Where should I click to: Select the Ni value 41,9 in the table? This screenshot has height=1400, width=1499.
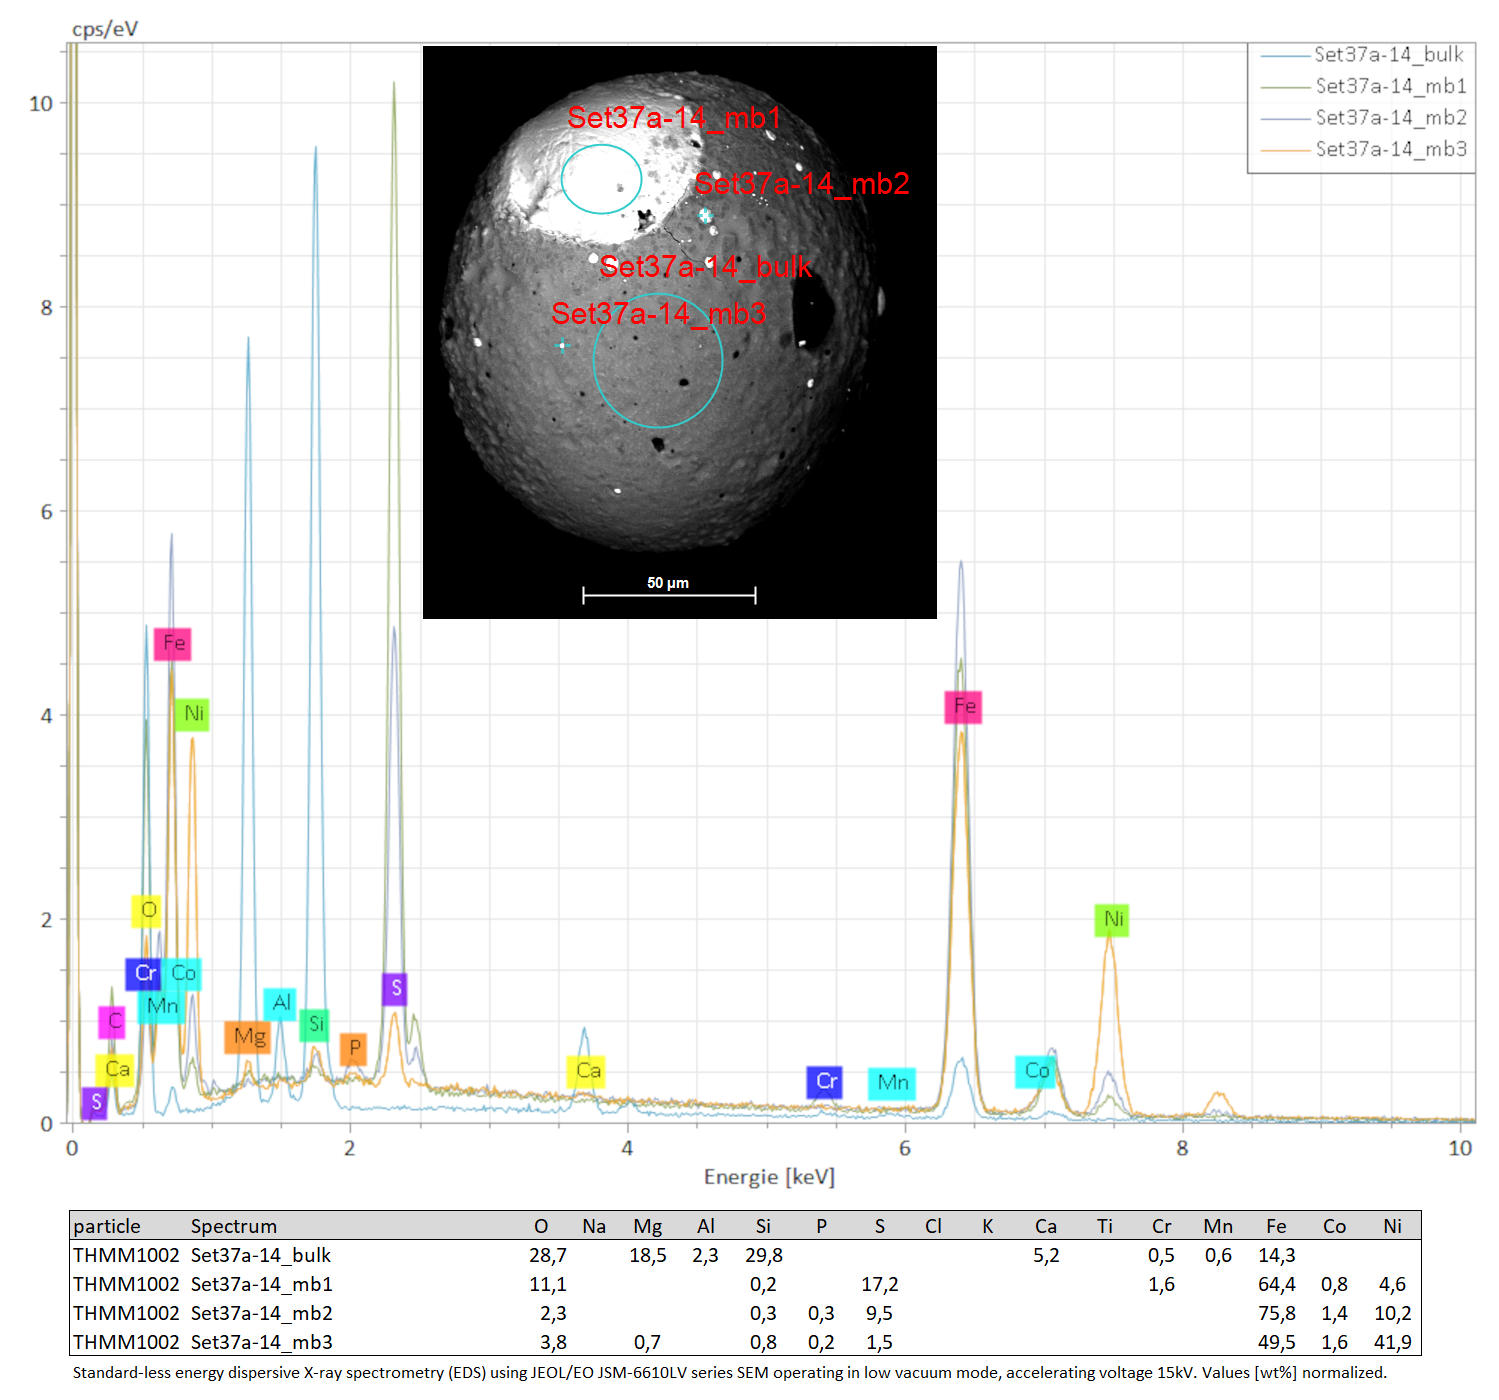(x=1393, y=1343)
